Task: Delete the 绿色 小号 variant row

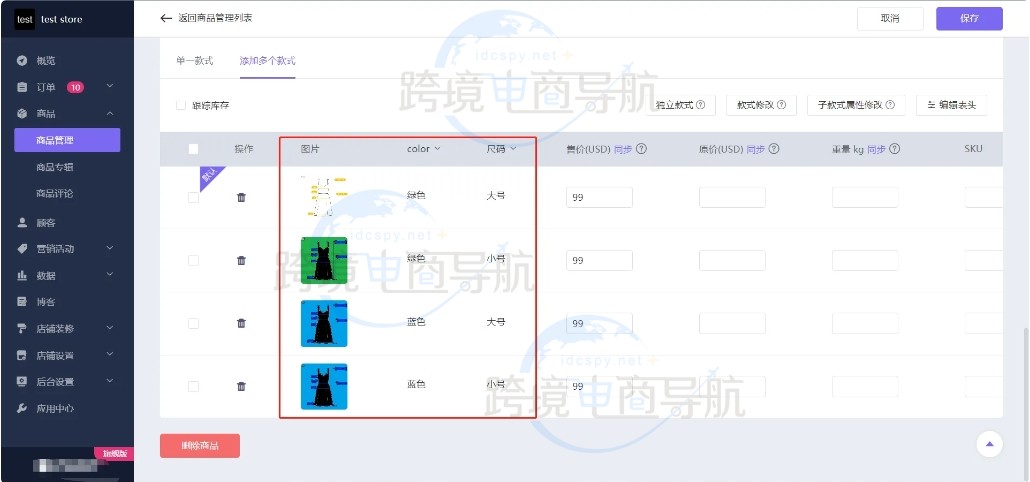Action: [241, 261]
